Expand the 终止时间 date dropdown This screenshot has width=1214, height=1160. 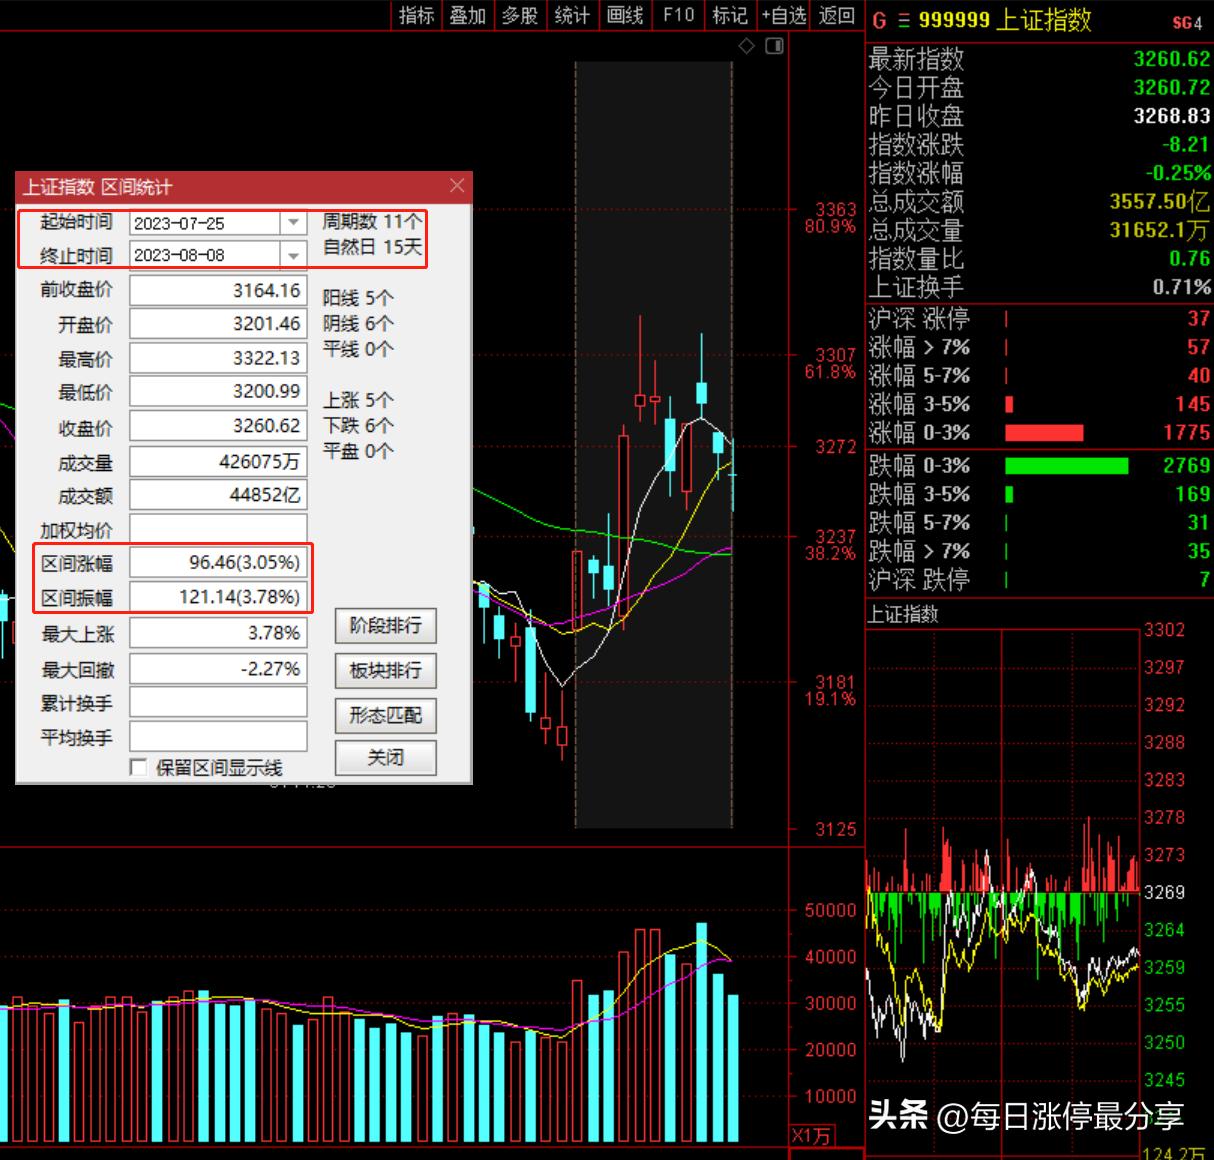(x=293, y=256)
